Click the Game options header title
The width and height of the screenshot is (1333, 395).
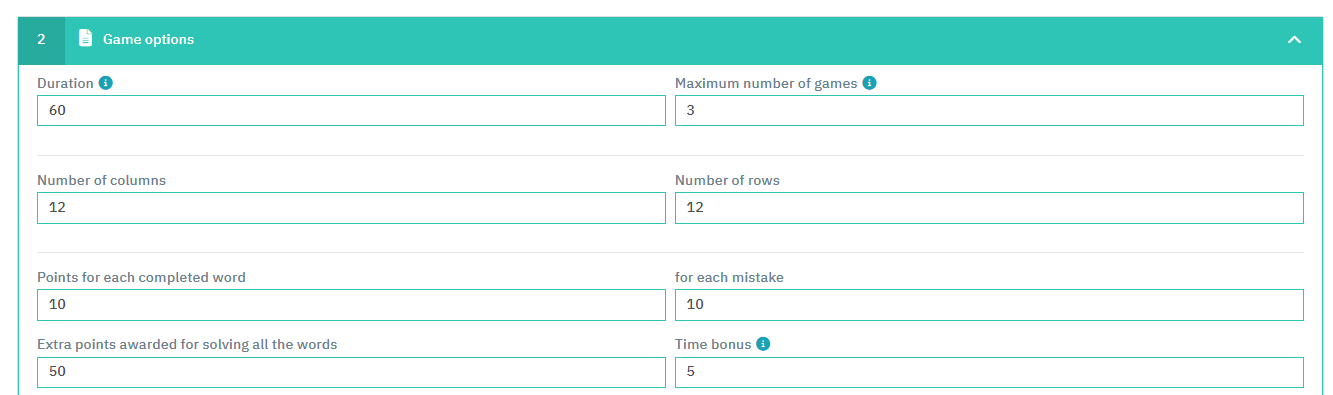pos(148,40)
